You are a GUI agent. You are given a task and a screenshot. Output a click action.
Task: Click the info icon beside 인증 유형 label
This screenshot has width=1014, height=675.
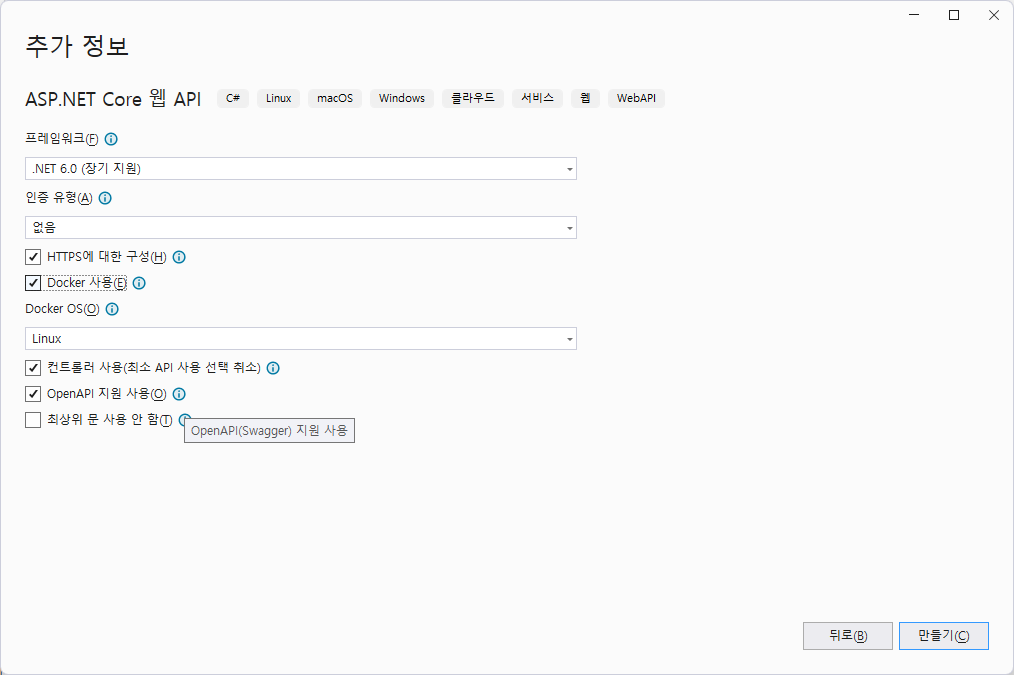click(105, 198)
